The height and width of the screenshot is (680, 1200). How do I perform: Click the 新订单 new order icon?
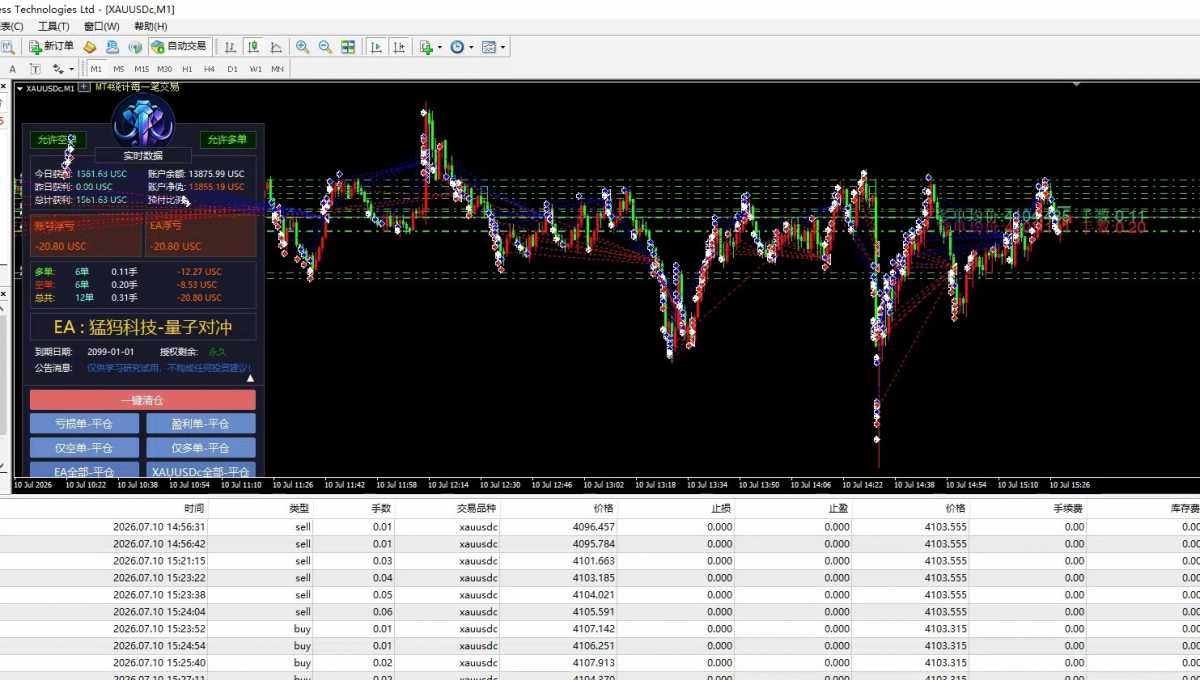coord(51,46)
